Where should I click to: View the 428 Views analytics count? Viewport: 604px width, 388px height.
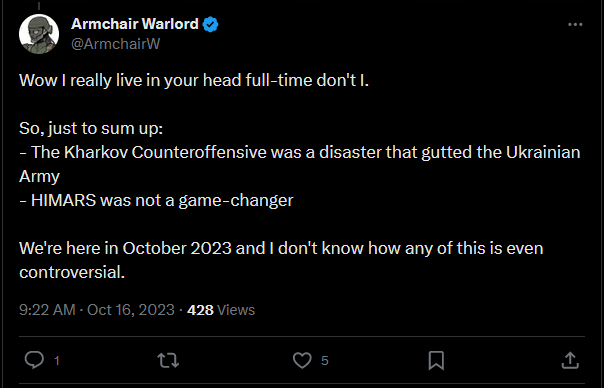221,310
